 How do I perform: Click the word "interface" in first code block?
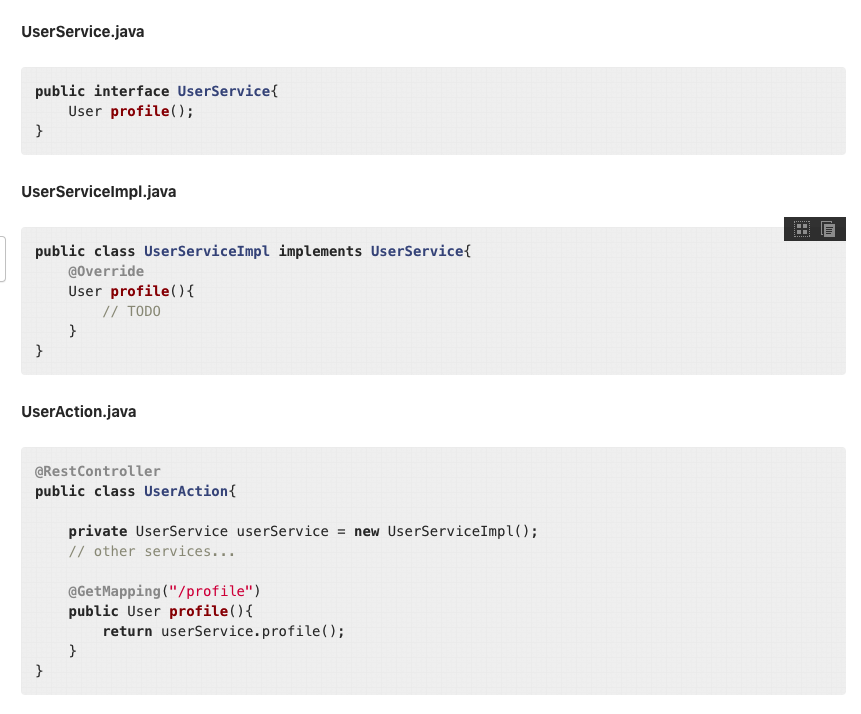click(x=131, y=91)
